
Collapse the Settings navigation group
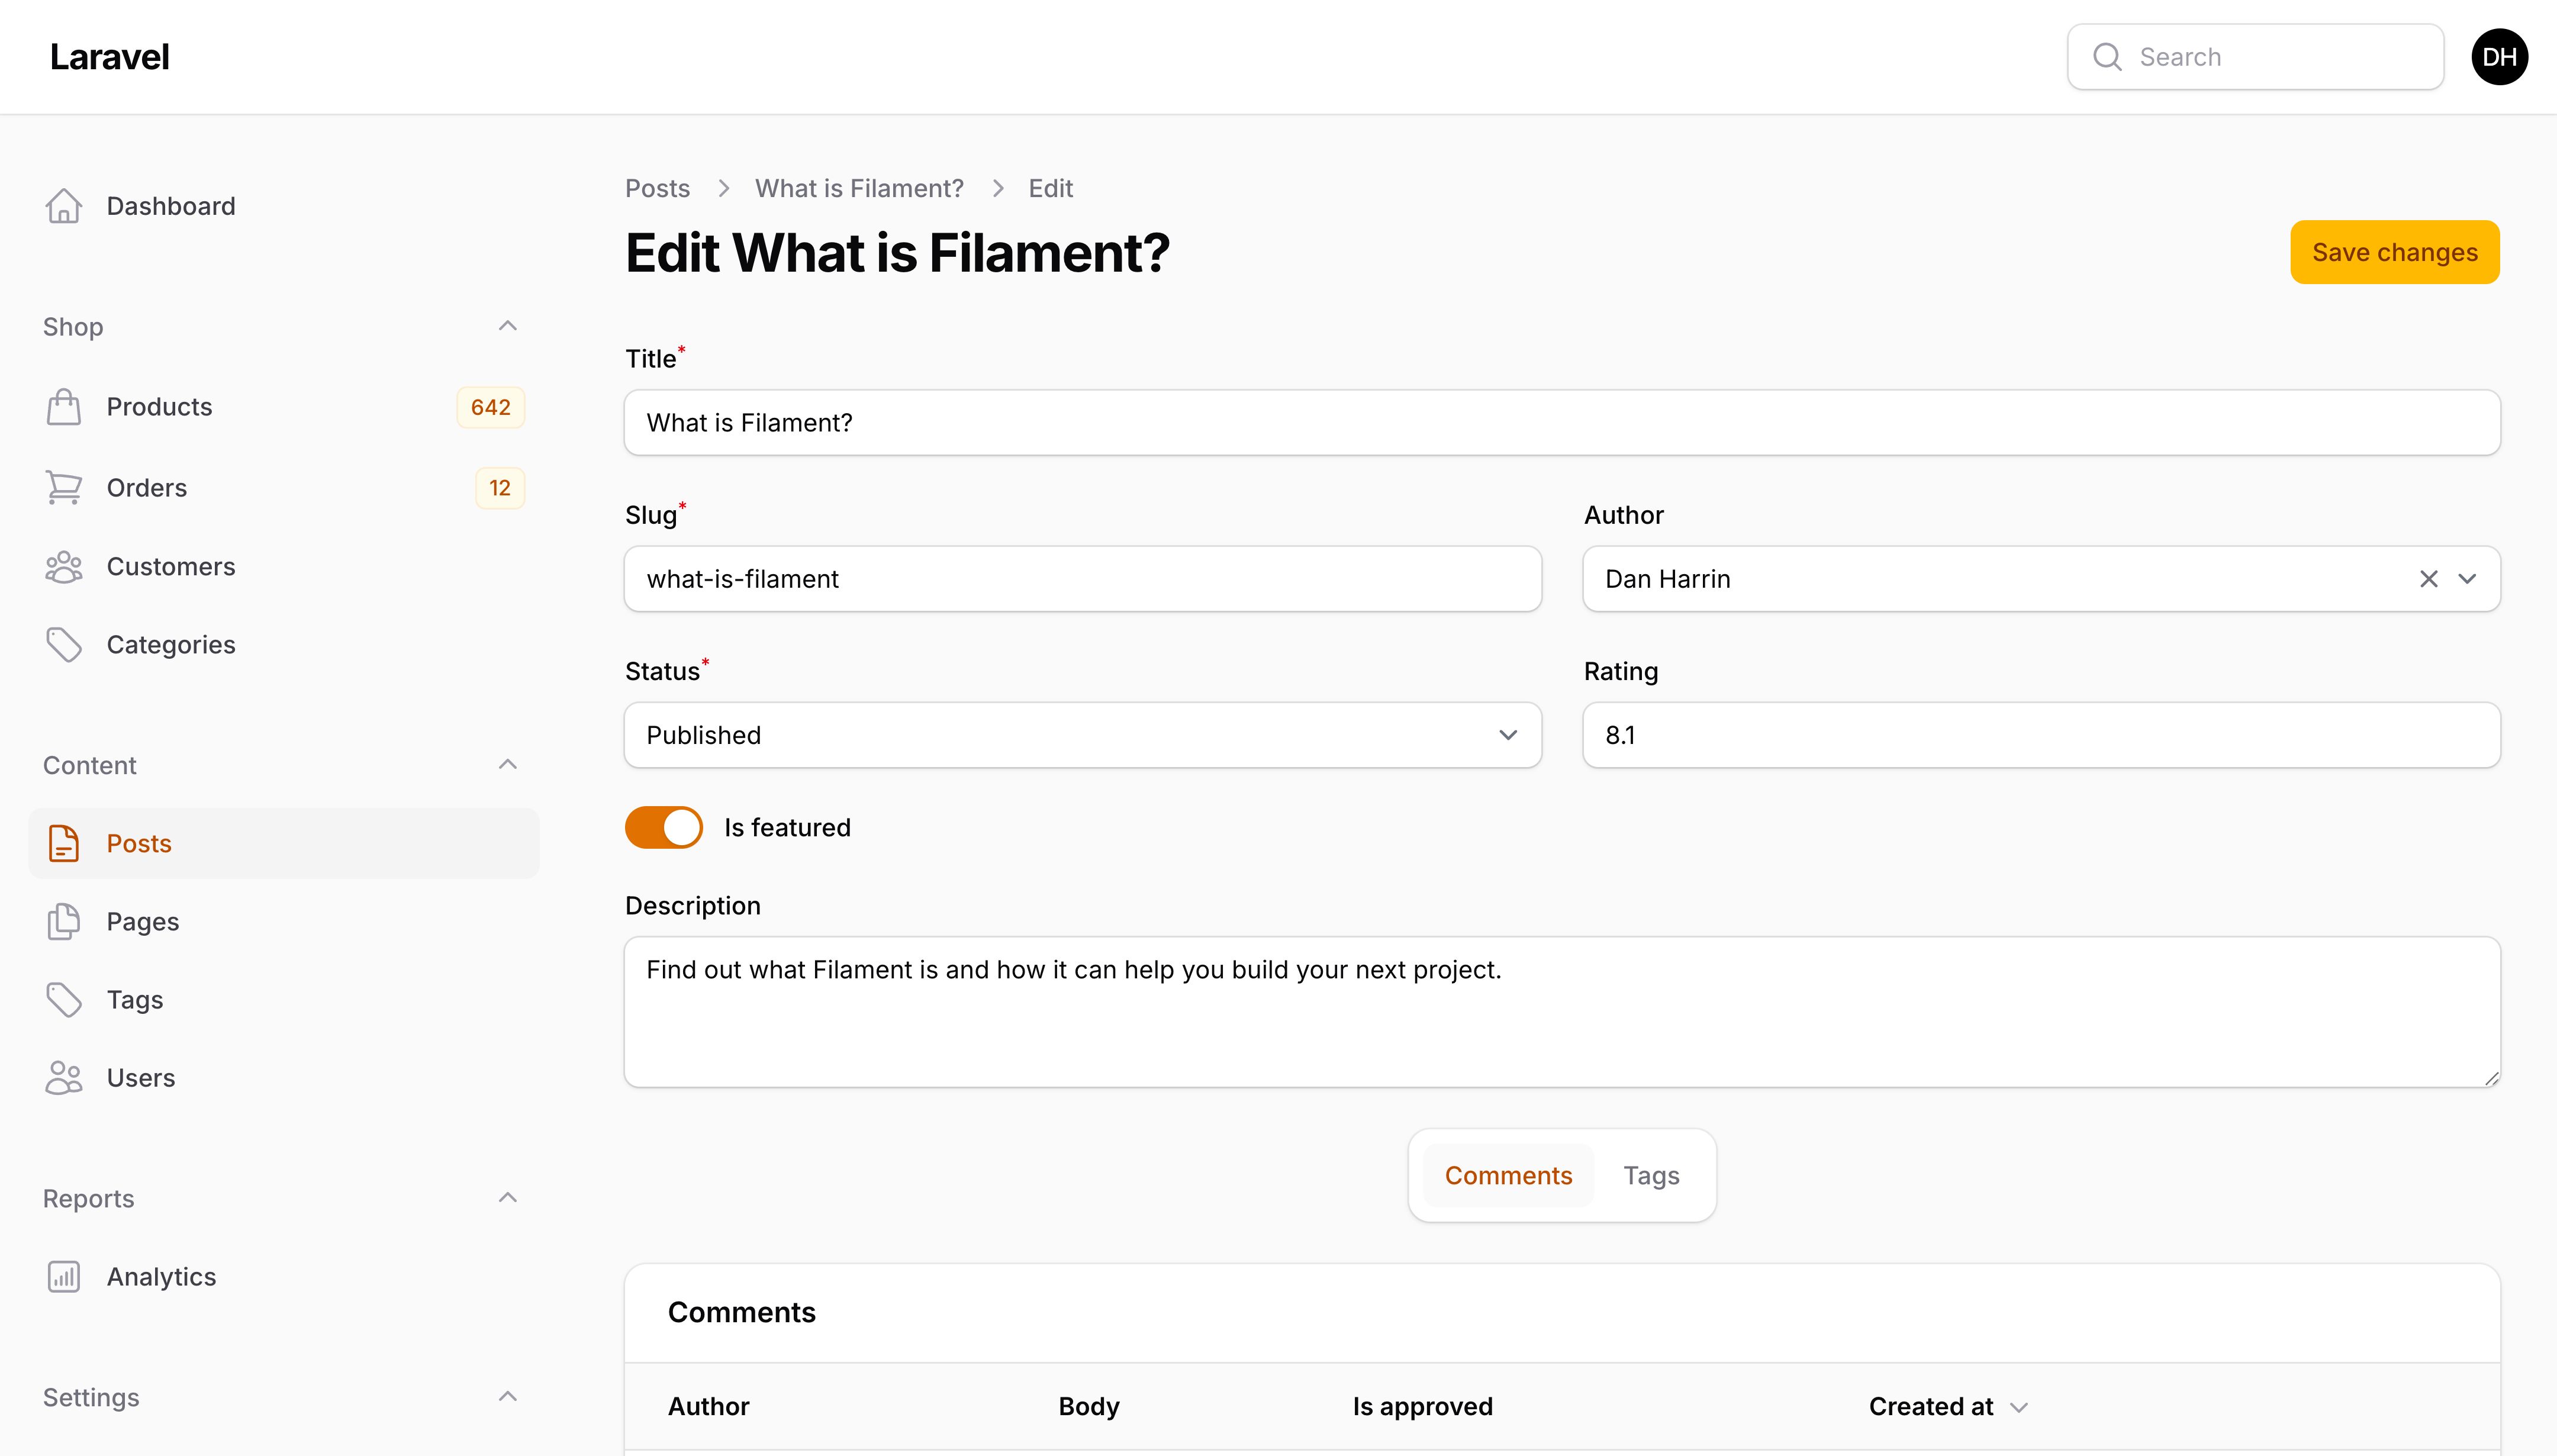pos(508,1397)
